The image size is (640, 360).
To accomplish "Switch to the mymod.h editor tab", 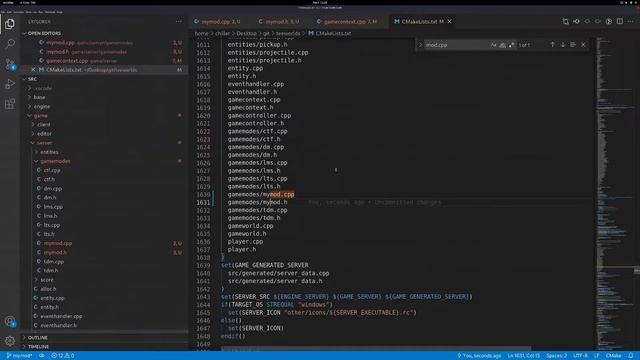I will click(280, 22).
